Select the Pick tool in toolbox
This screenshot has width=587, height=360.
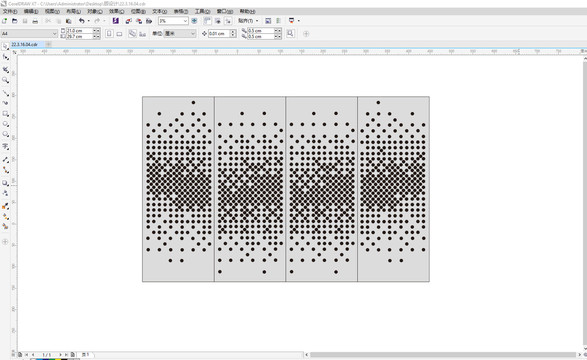5,46
